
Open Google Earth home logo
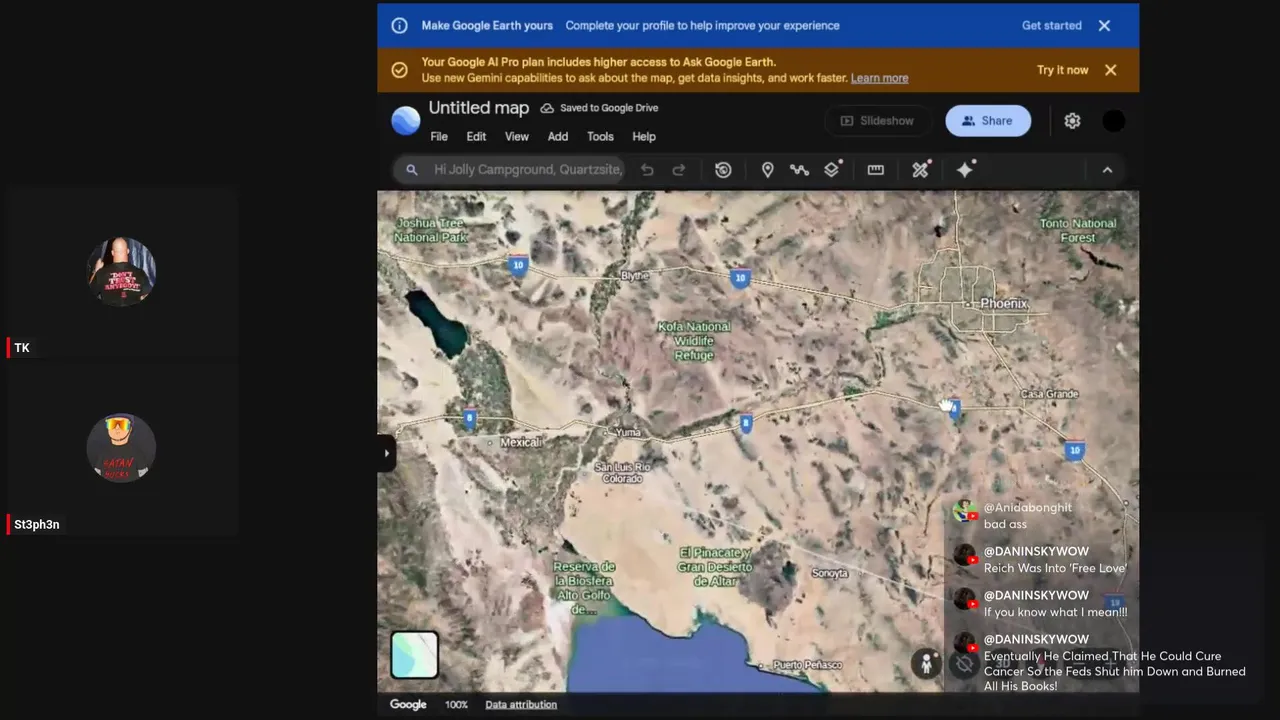pos(406,121)
